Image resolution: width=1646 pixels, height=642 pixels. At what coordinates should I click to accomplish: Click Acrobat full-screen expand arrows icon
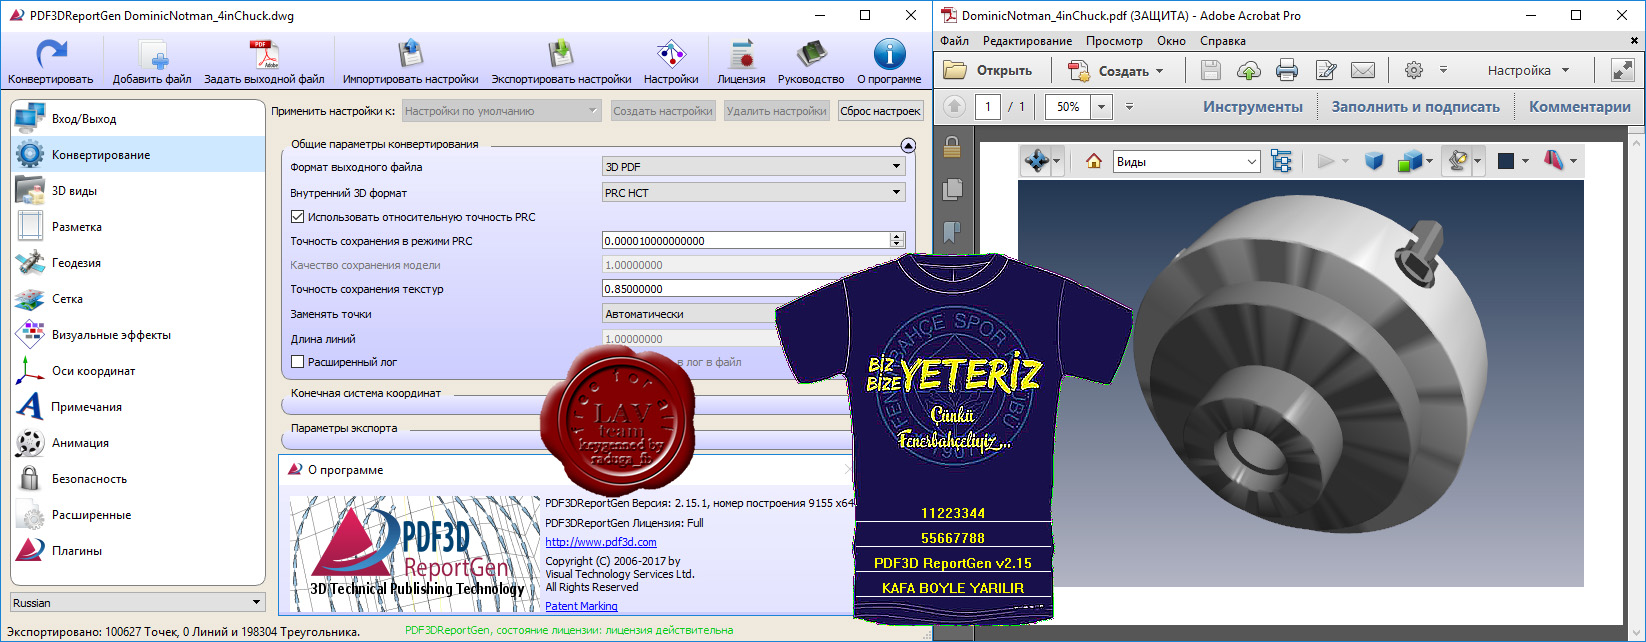coord(1622,70)
